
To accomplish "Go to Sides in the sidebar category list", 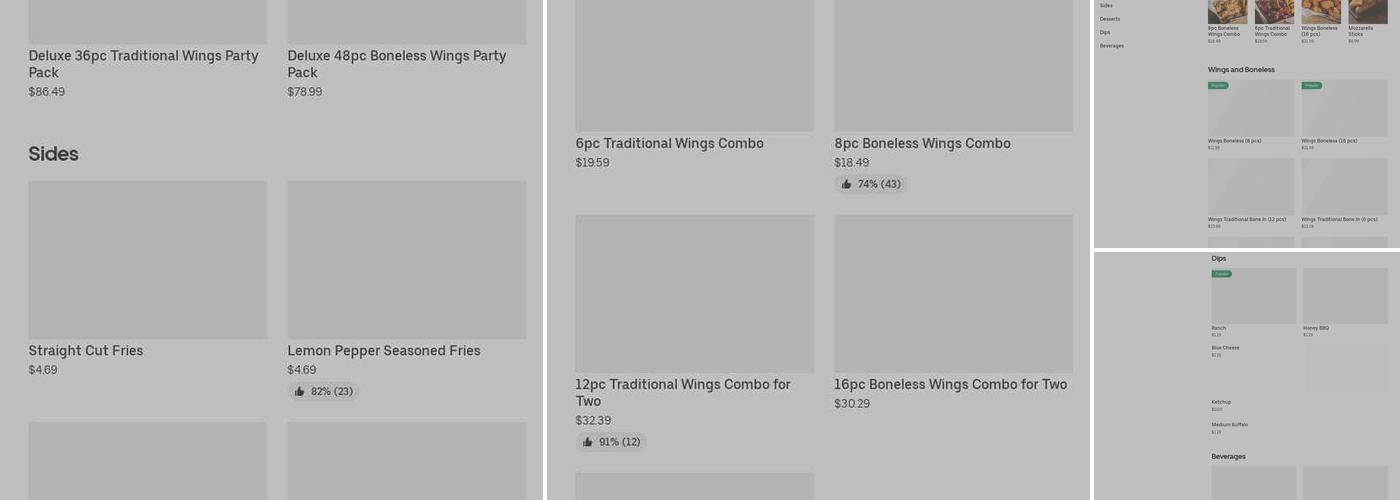I will pos(1106,6).
